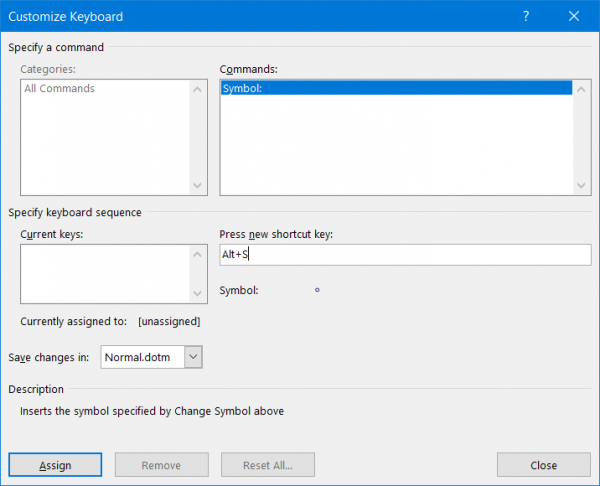Click the Remove button
Screen dimensions: 600x486
(161, 465)
